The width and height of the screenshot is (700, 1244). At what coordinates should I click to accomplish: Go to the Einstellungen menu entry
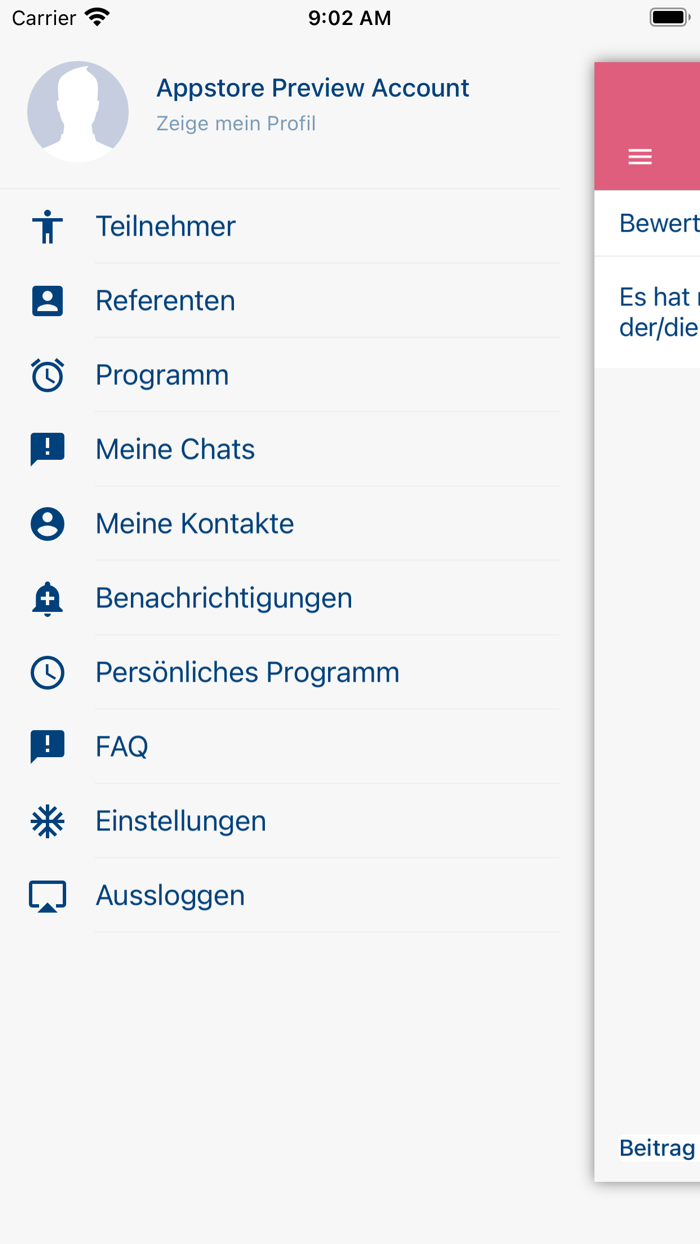tap(181, 821)
